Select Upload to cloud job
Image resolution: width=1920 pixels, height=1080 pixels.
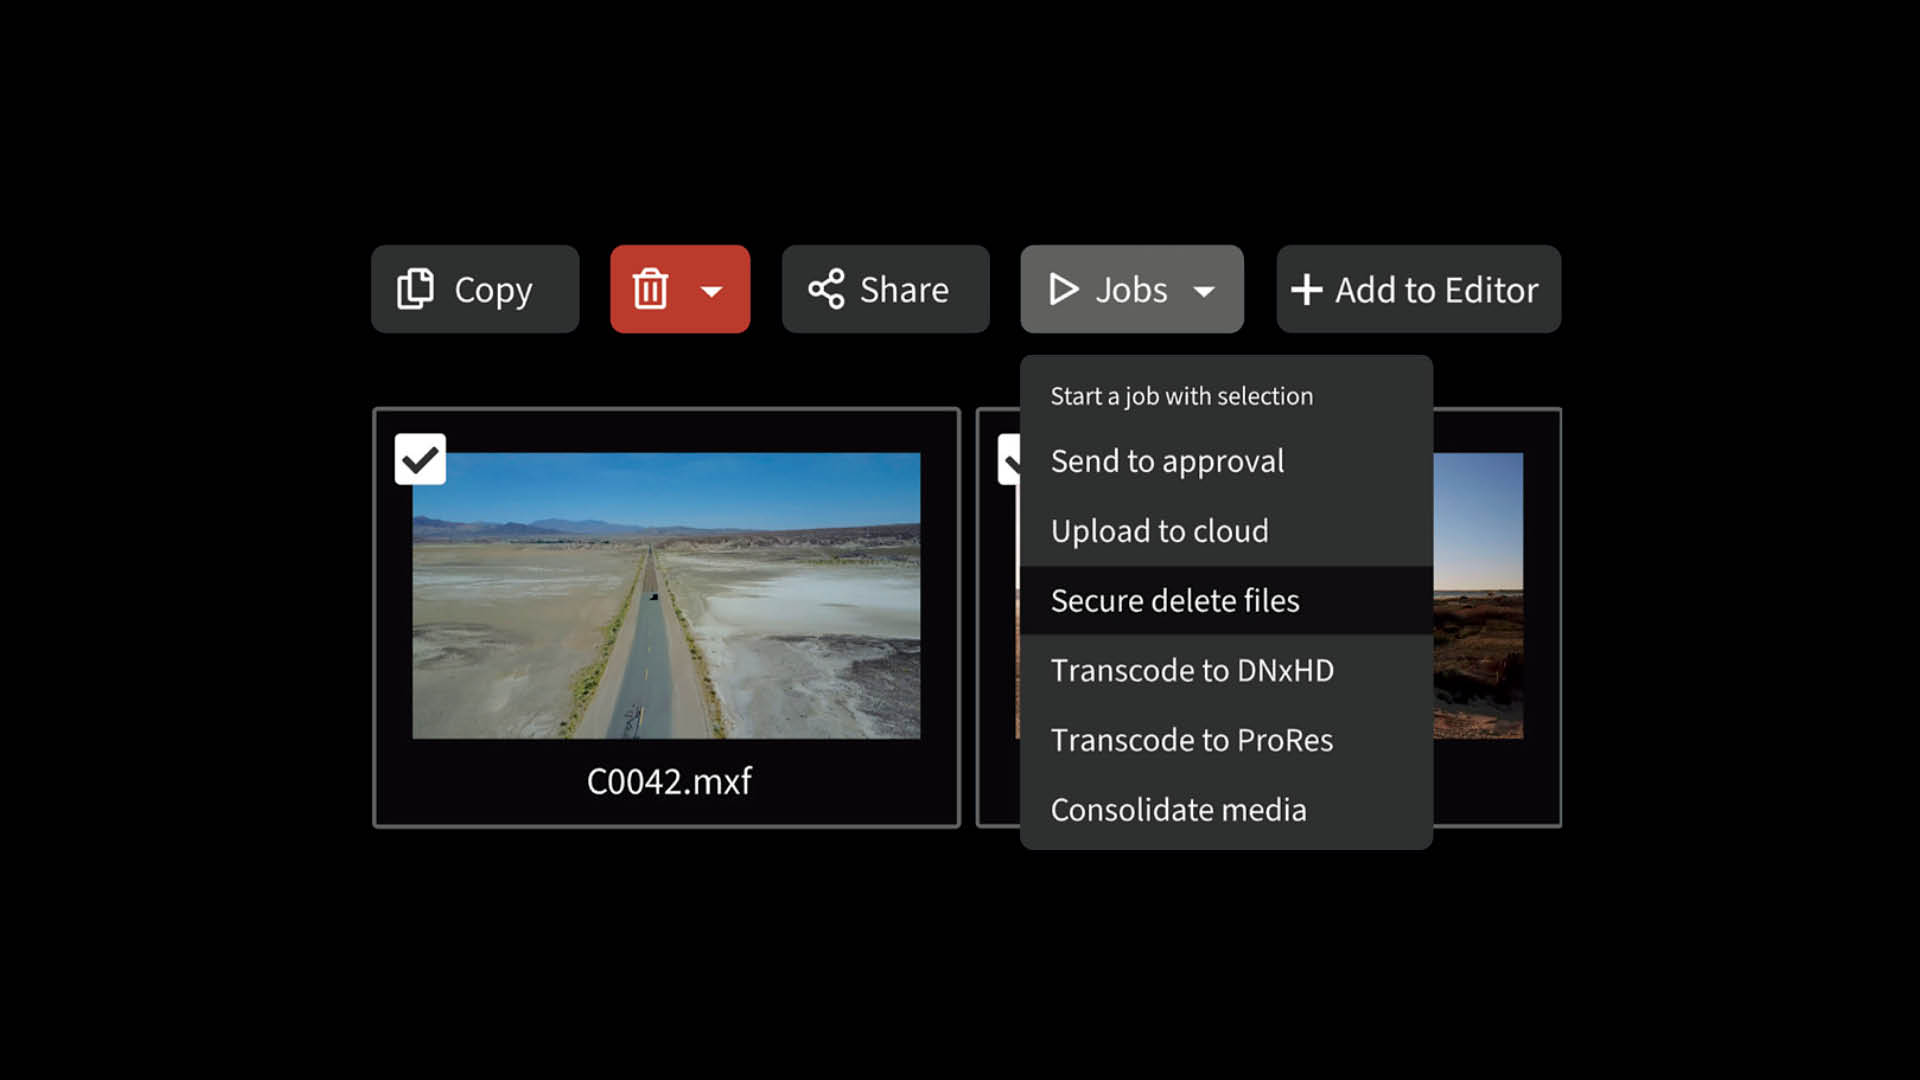pos(1226,531)
